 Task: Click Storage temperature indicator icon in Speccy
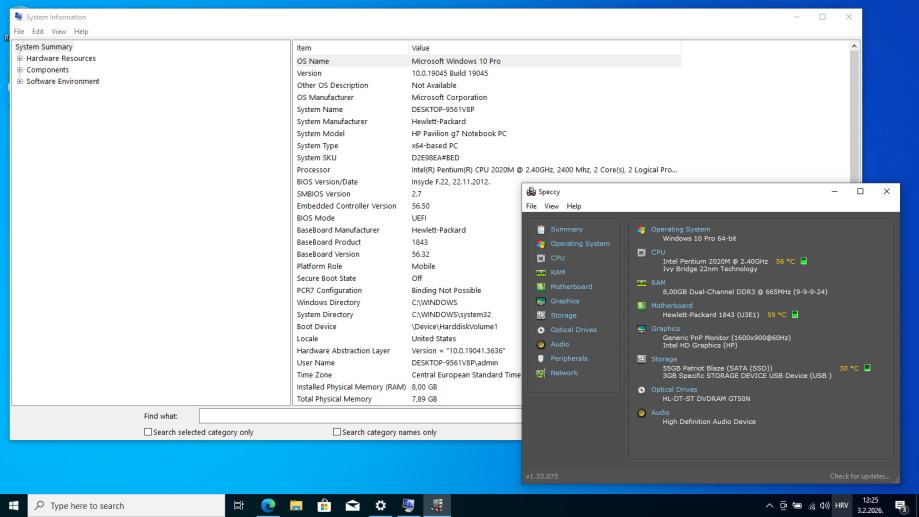867,368
